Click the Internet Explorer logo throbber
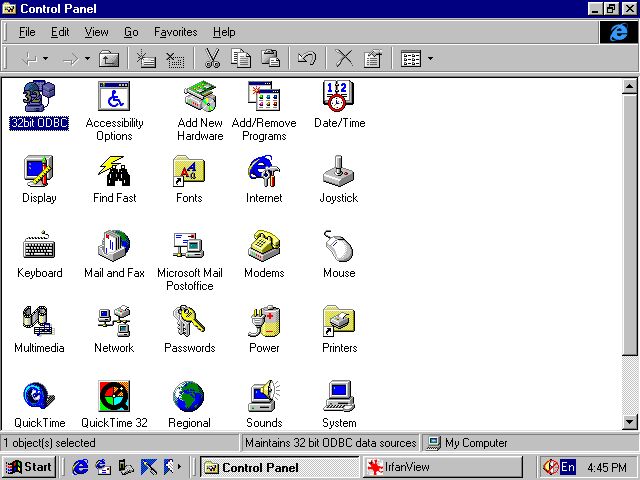Image resolution: width=640 pixels, height=480 pixels. pos(618,32)
